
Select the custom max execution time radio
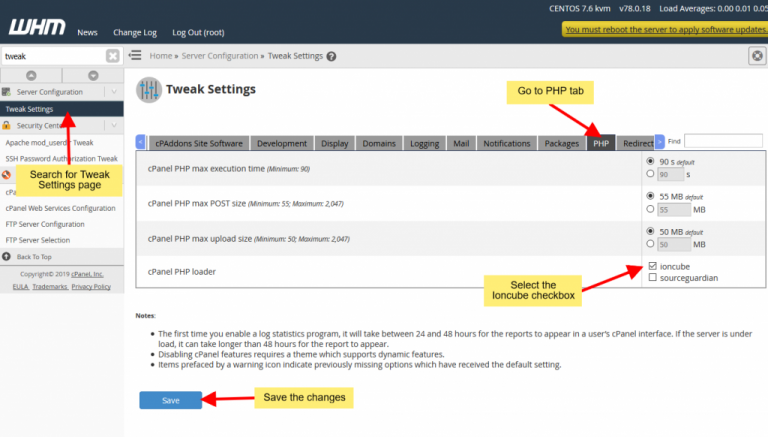click(x=652, y=174)
